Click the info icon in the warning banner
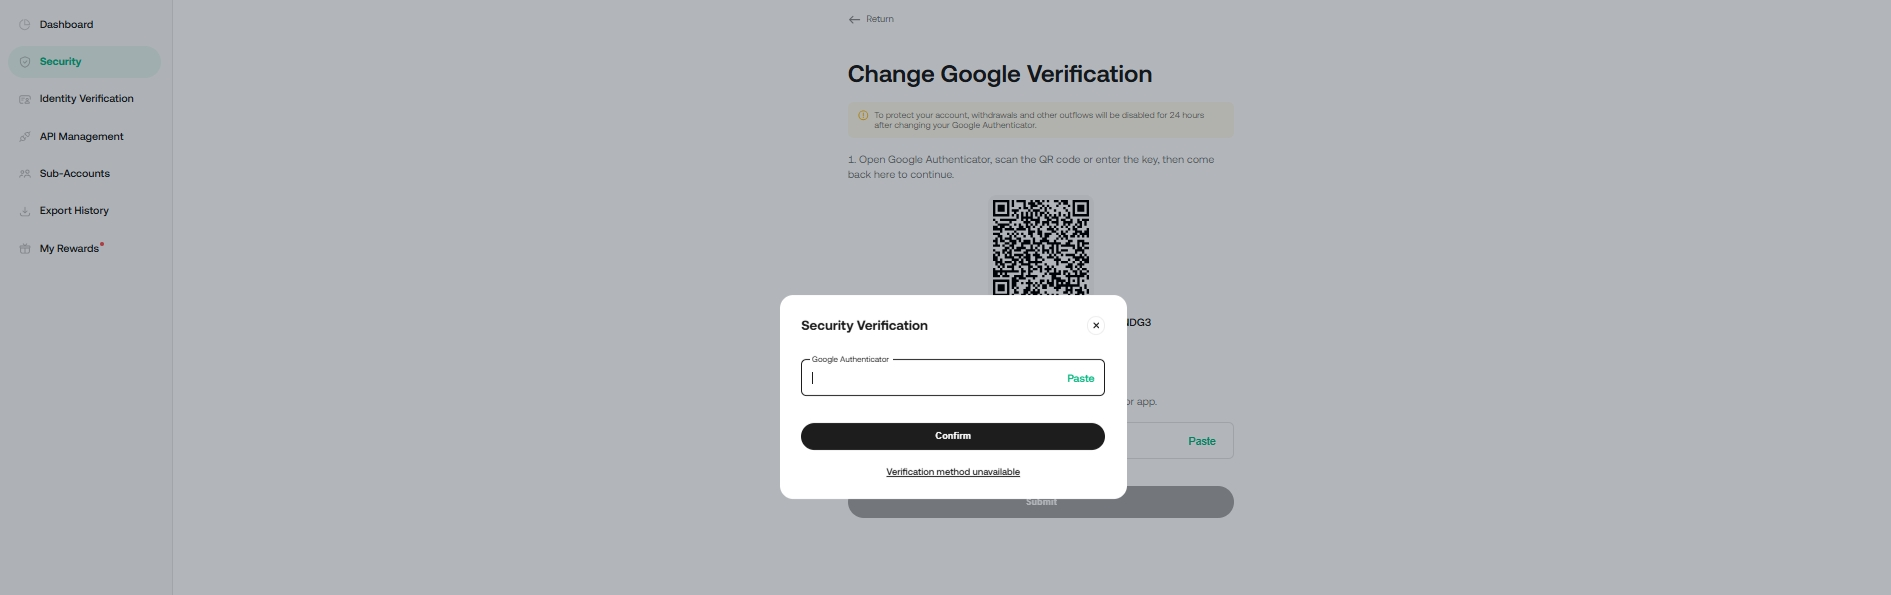This screenshot has height=595, width=1891. 863,115
